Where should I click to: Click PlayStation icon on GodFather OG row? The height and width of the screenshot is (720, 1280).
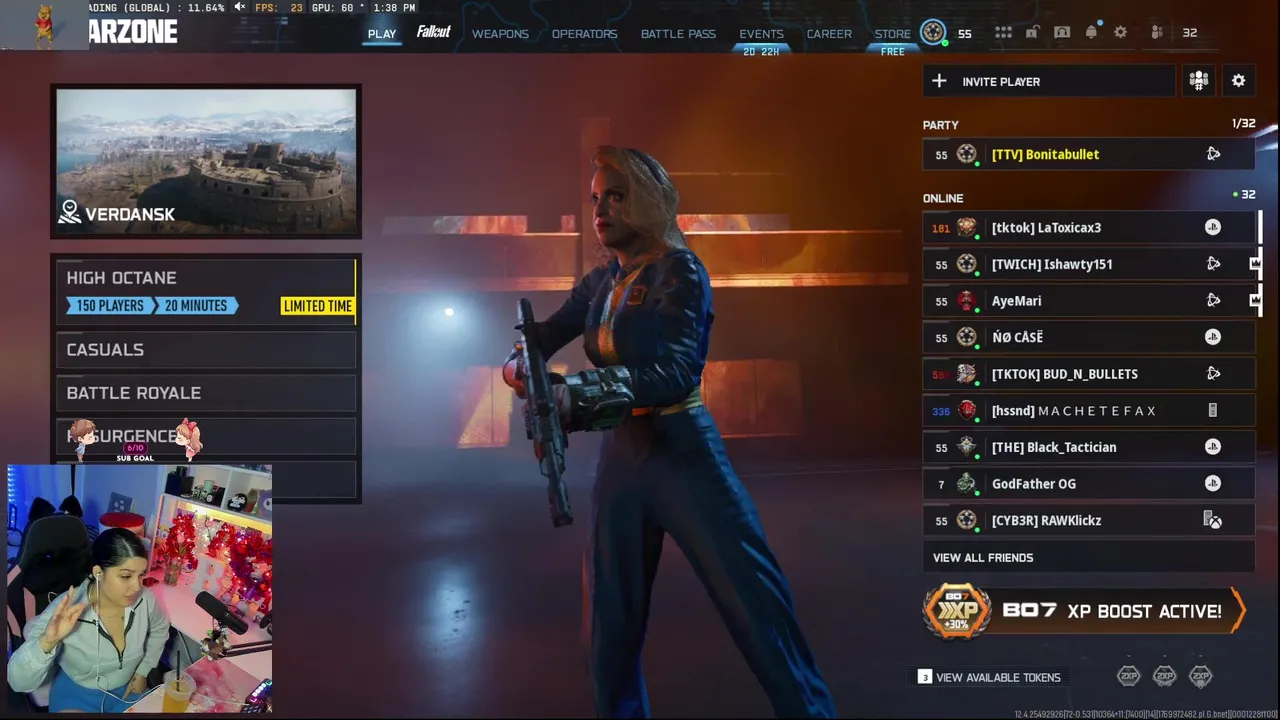(x=1213, y=483)
